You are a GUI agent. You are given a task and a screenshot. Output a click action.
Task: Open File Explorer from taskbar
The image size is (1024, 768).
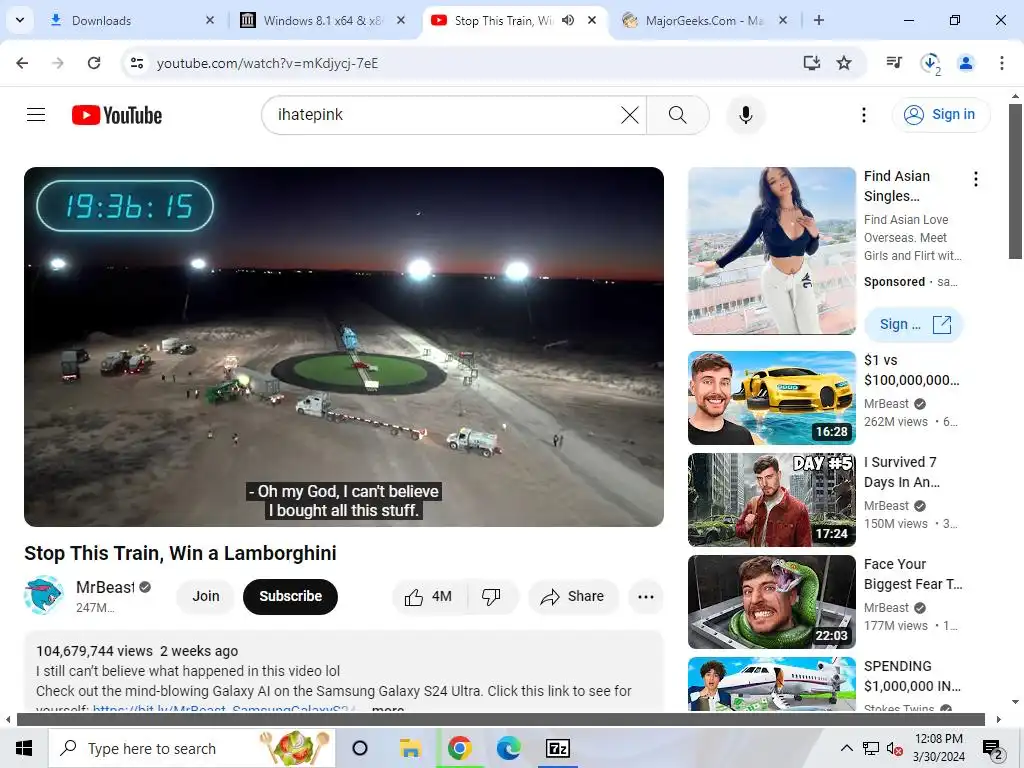[410, 748]
